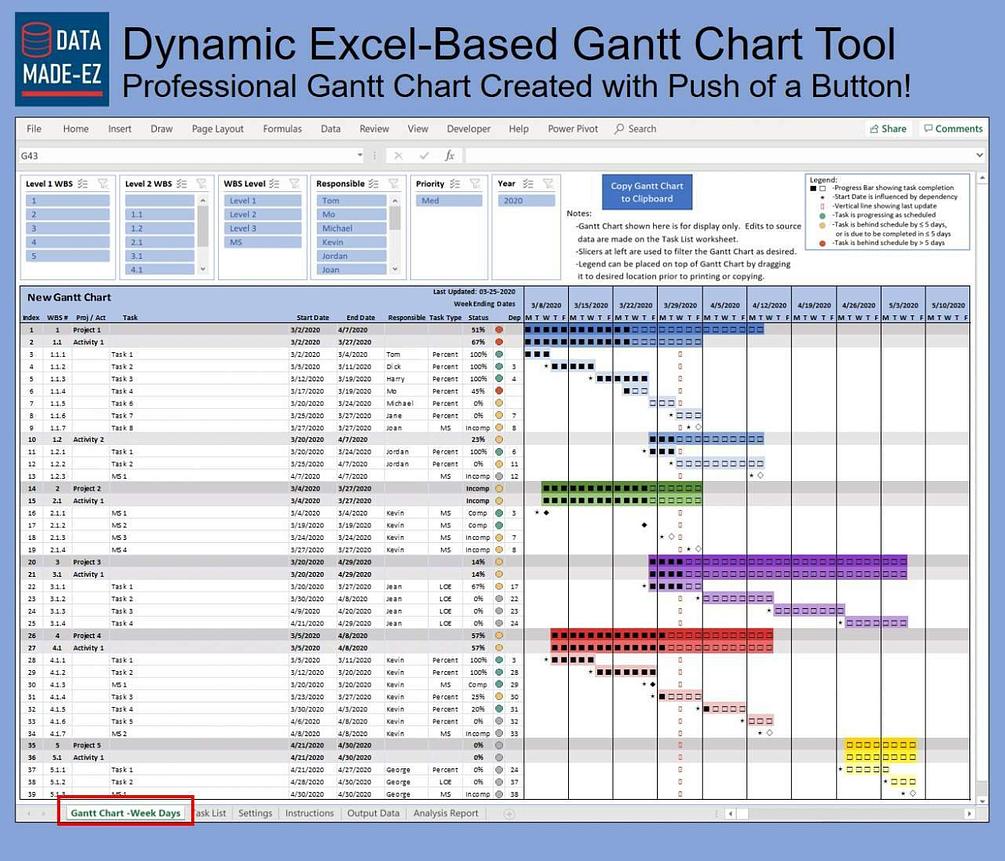Switch to the Settings worksheet tab
Viewport: 1005px width, 861px height.
[255, 813]
